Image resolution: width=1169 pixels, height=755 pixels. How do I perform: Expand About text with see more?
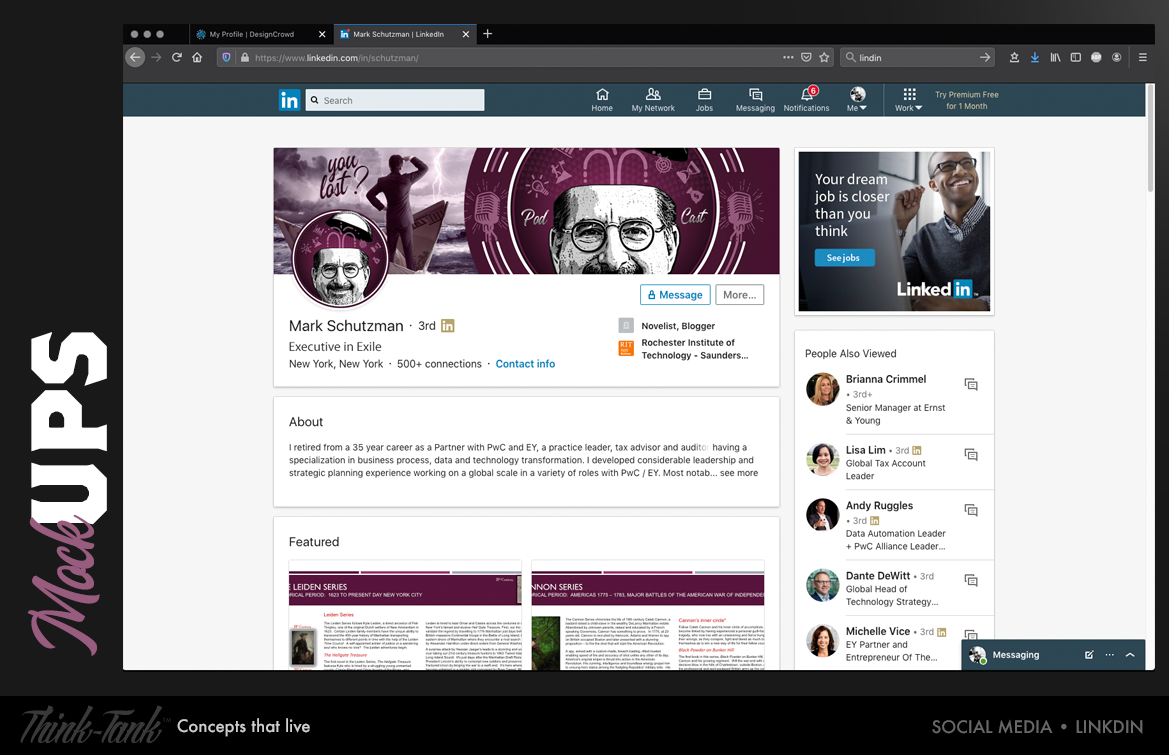(x=739, y=473)
